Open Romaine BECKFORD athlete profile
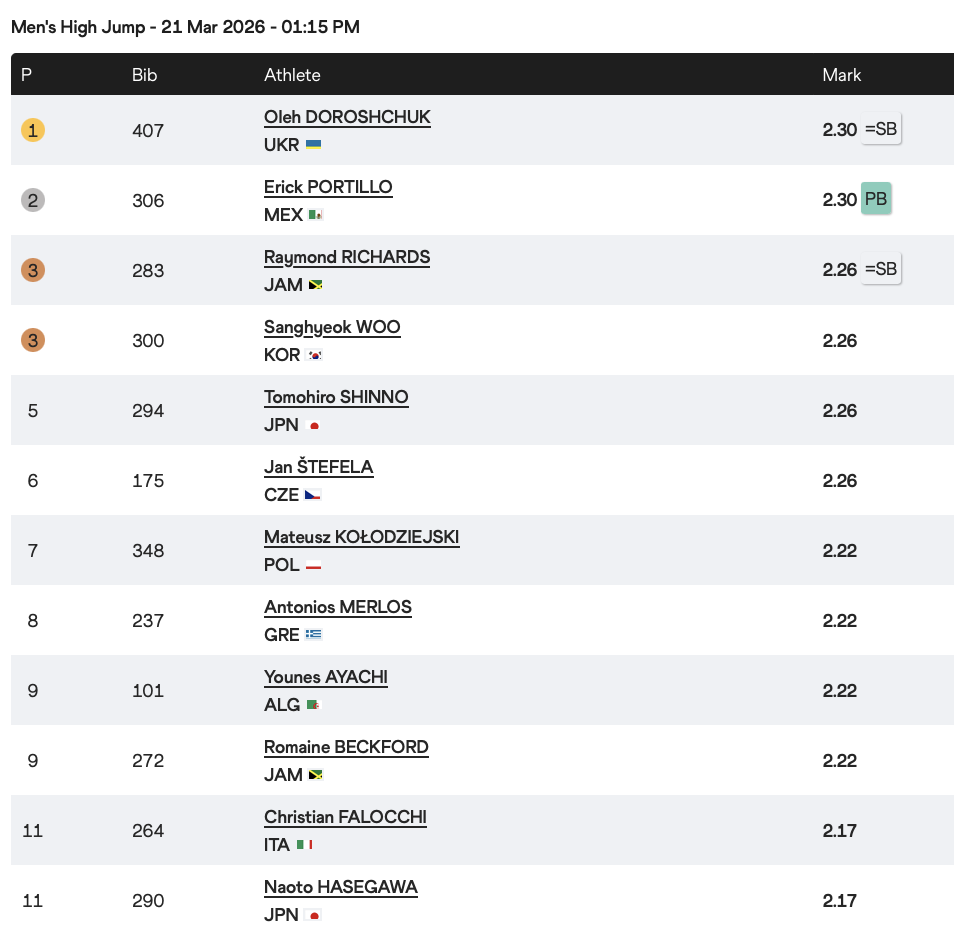 pos(346,747)
